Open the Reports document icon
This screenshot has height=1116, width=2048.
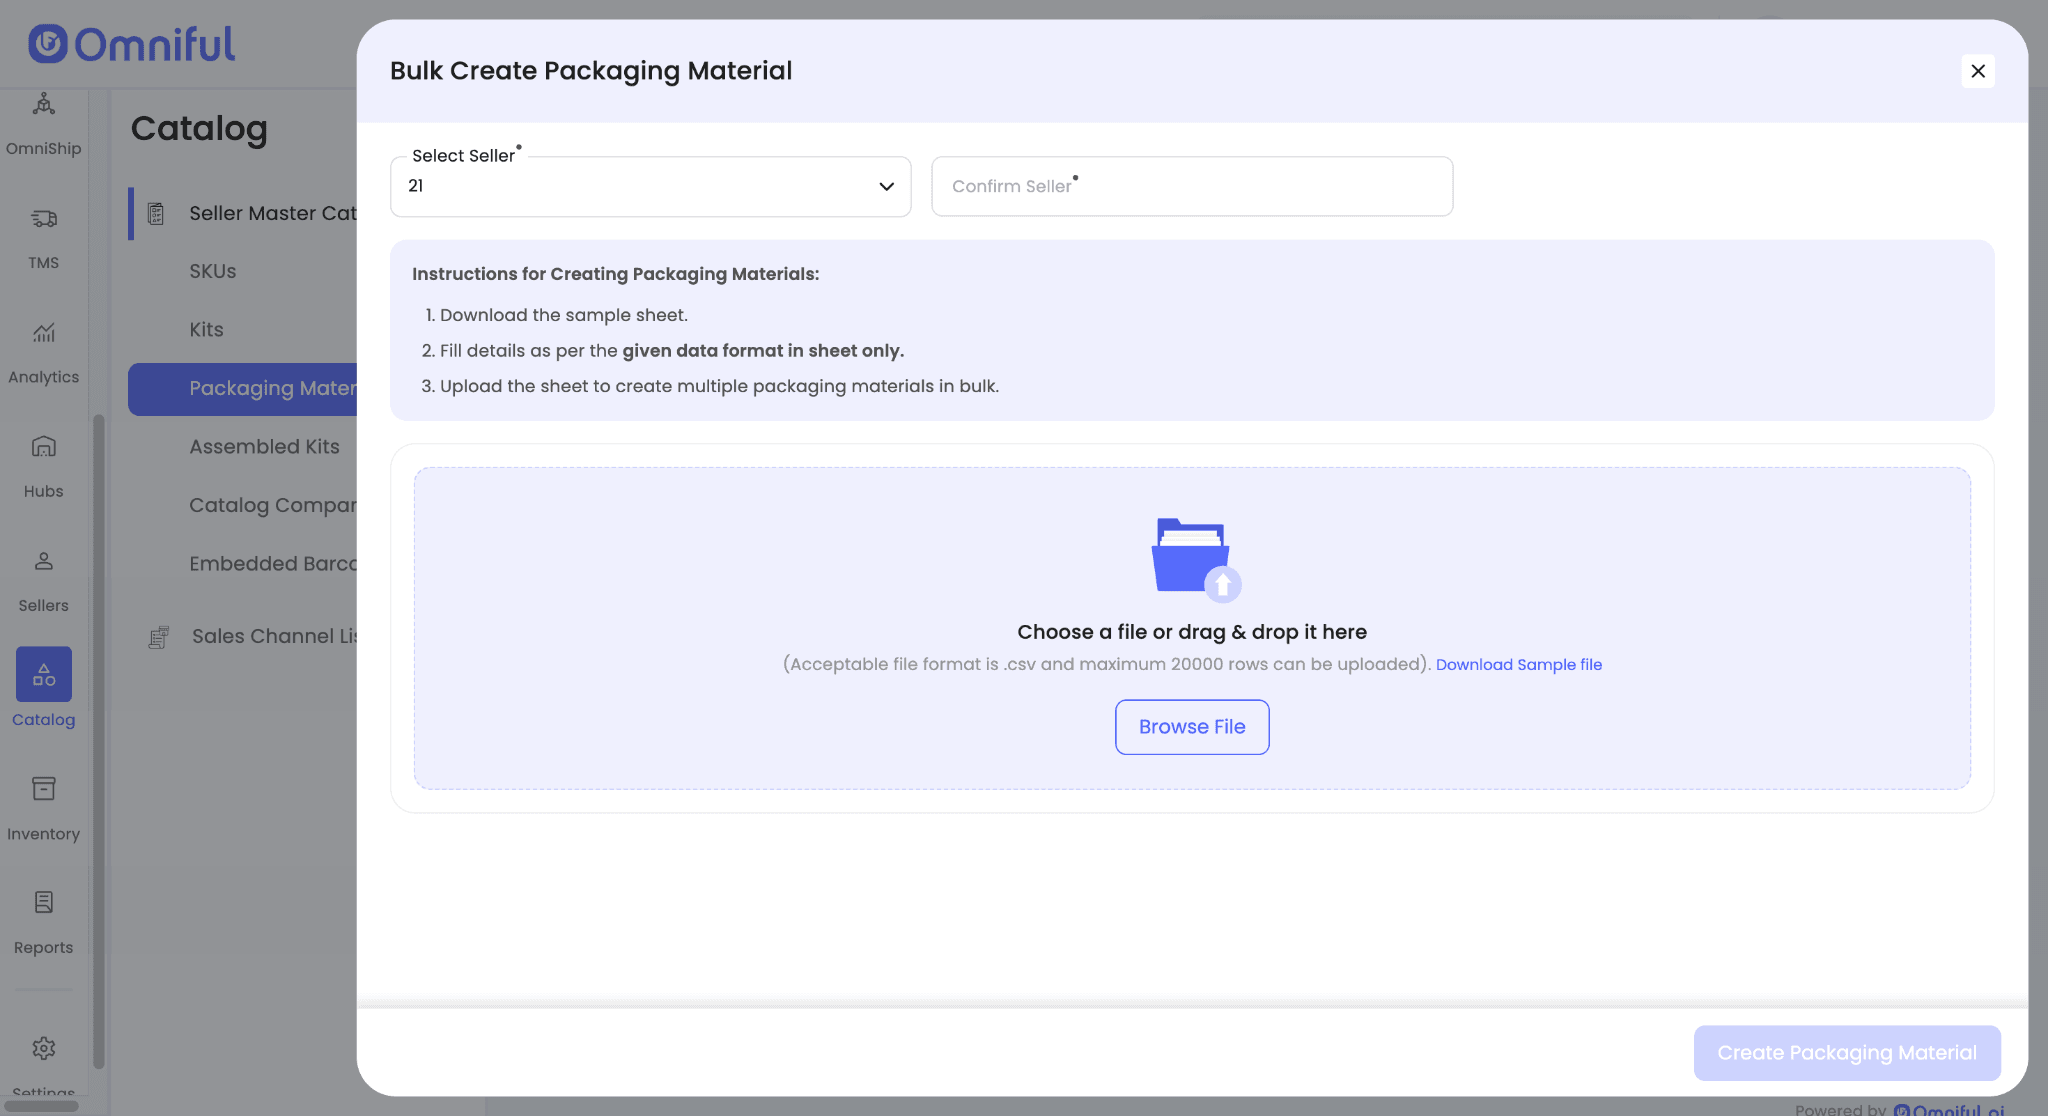coord(43,903)
